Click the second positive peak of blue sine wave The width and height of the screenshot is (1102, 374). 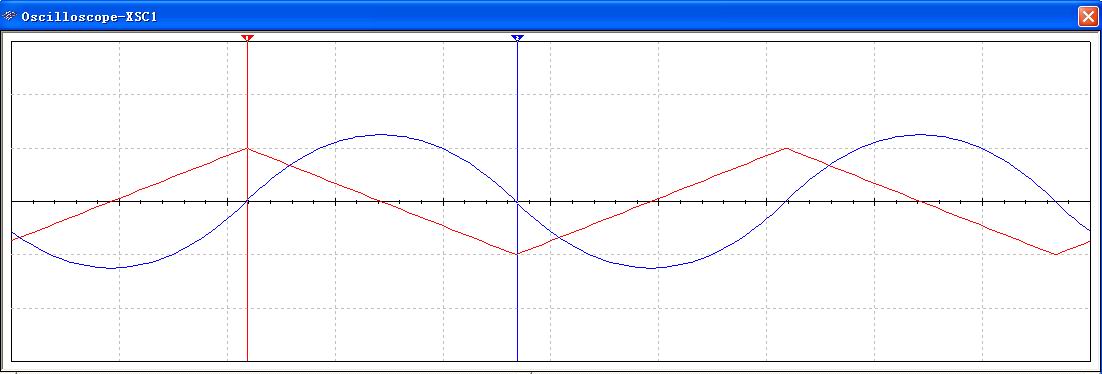921,134
